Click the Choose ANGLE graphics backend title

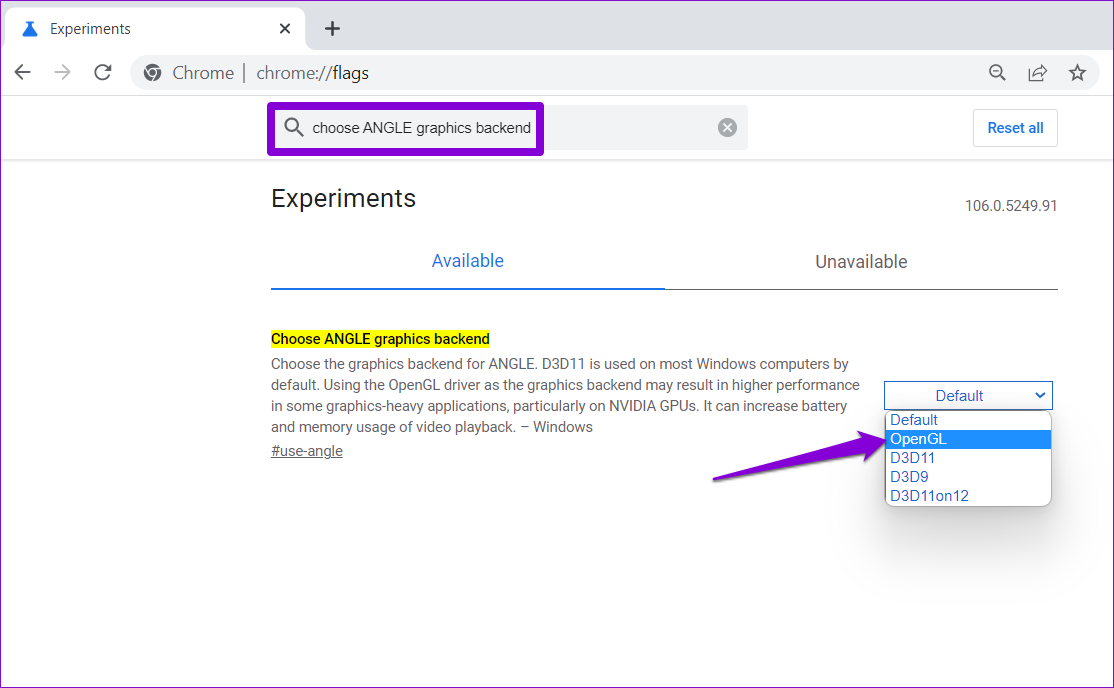click(380, 339)
